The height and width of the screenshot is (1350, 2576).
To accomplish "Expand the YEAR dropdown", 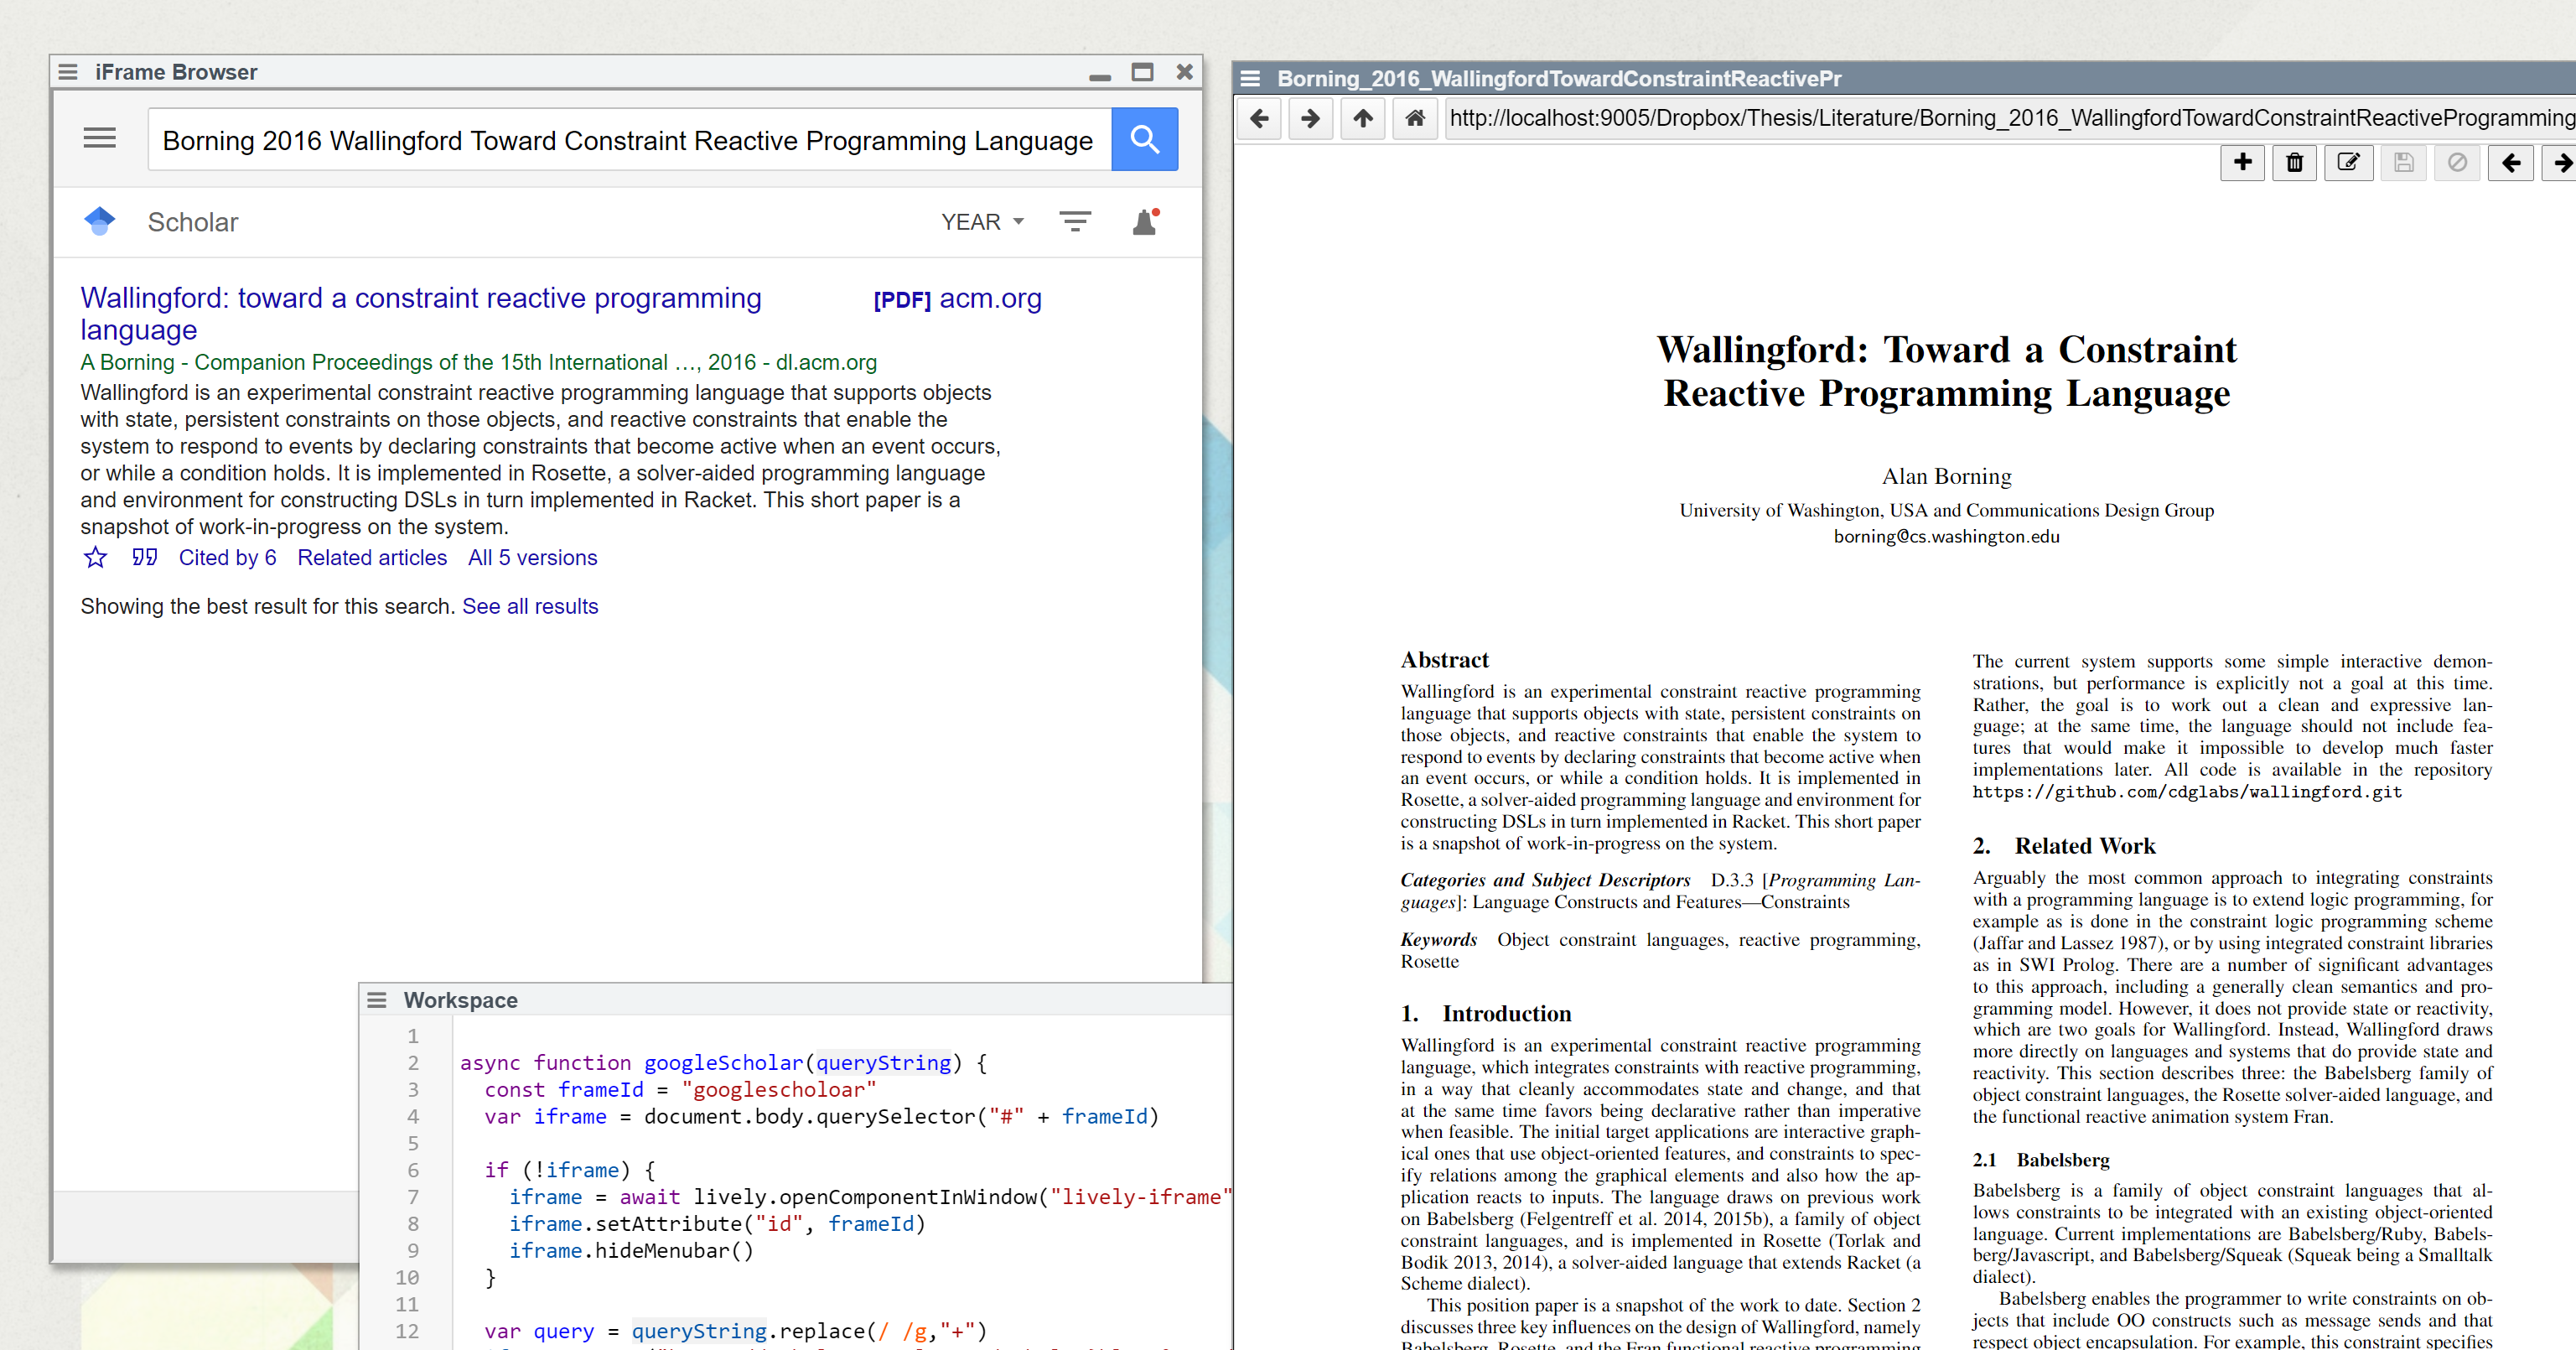I will (x=982, y=222).
